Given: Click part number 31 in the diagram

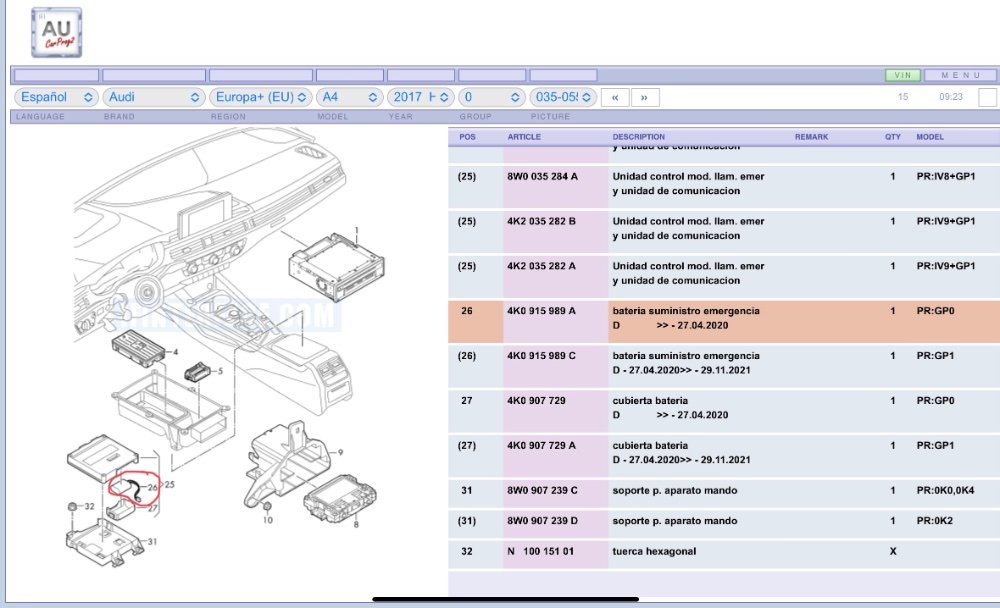Looking at the screenshot, I should click(152, 542).
